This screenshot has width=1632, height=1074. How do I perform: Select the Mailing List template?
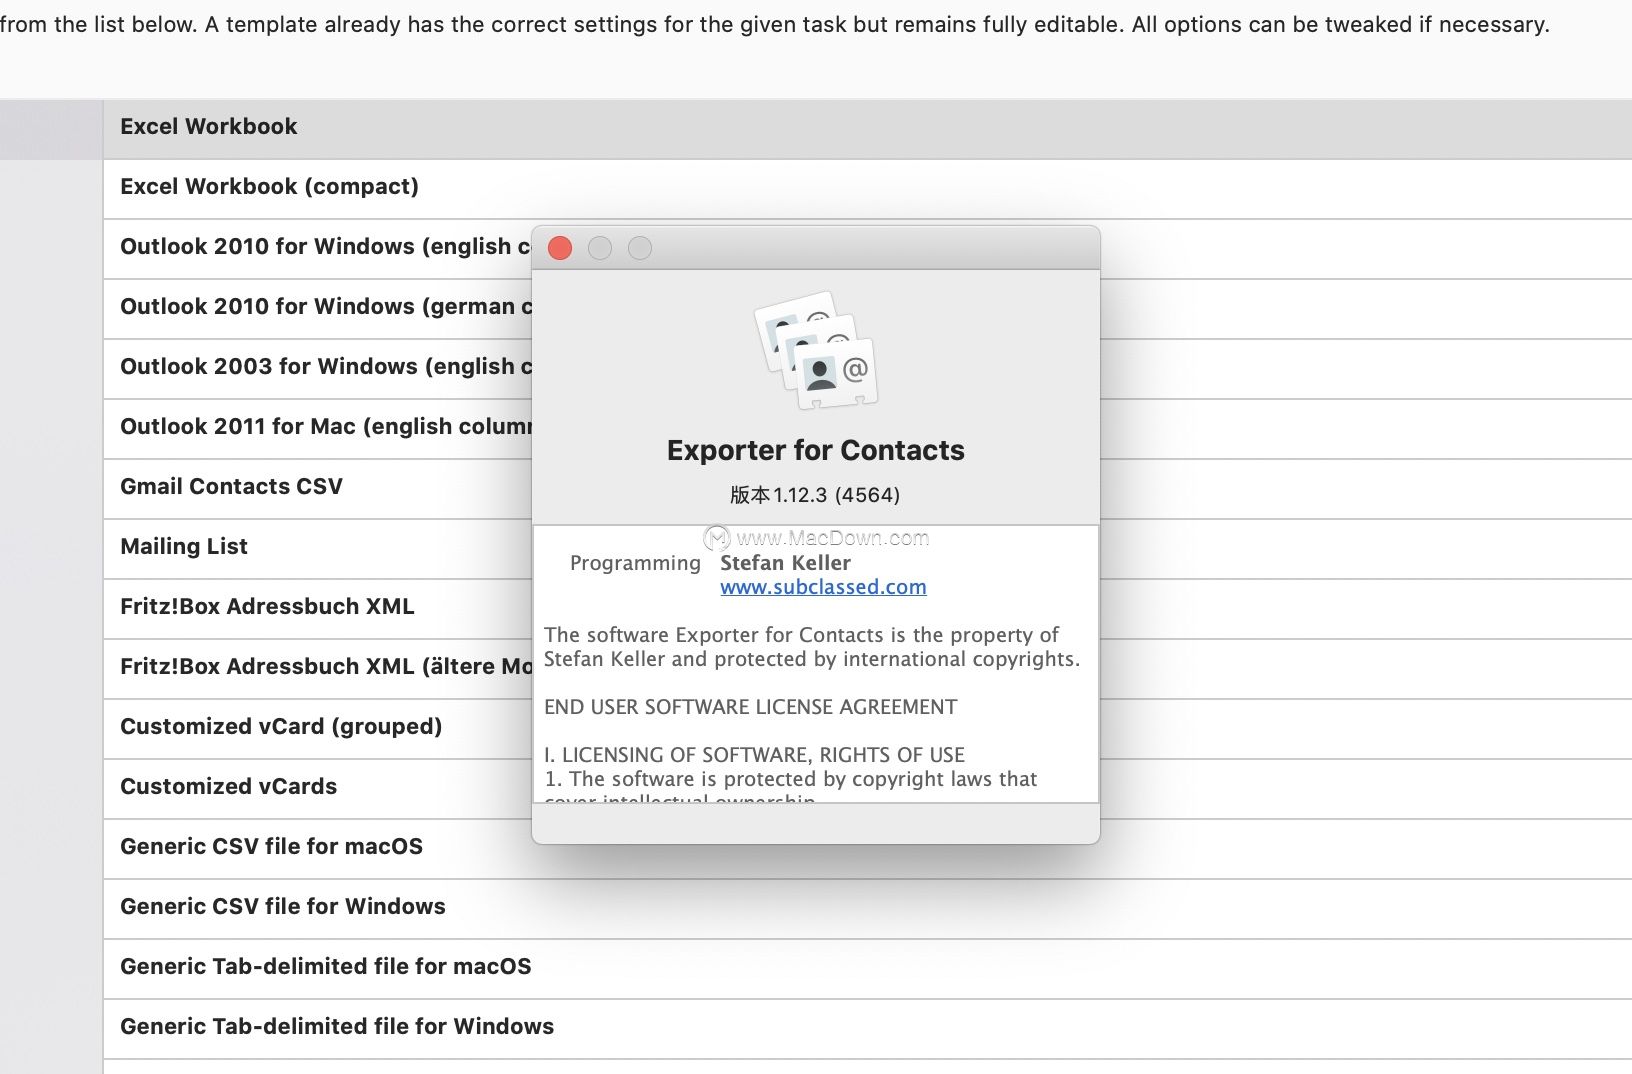click(318, 549)
